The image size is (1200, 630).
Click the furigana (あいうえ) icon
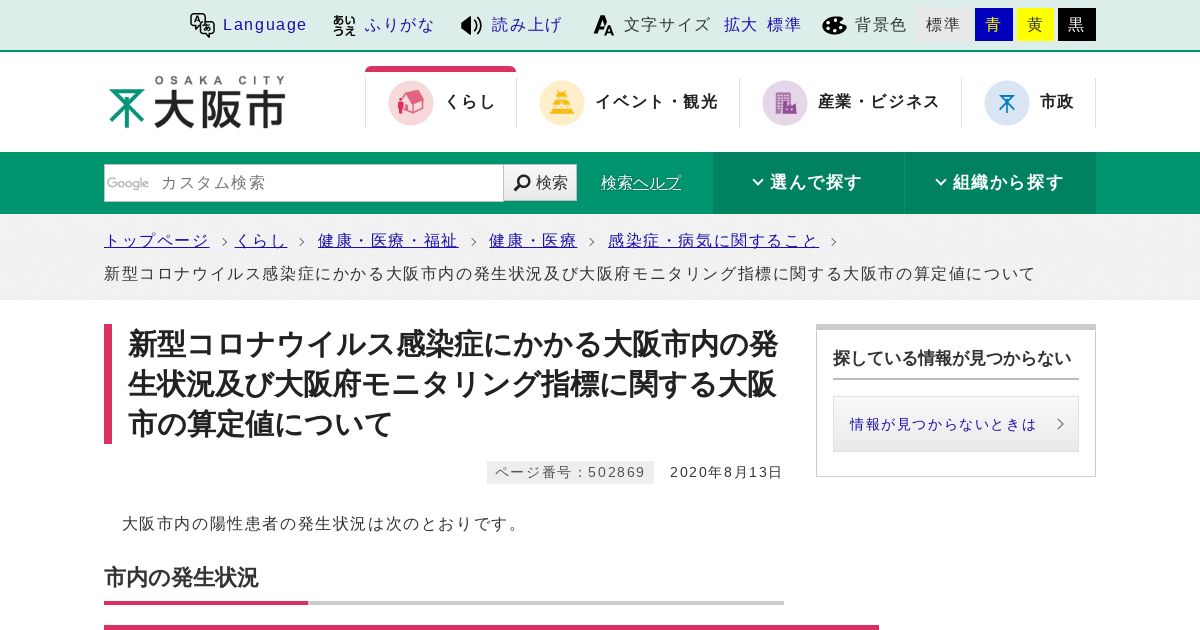point(344,25)
